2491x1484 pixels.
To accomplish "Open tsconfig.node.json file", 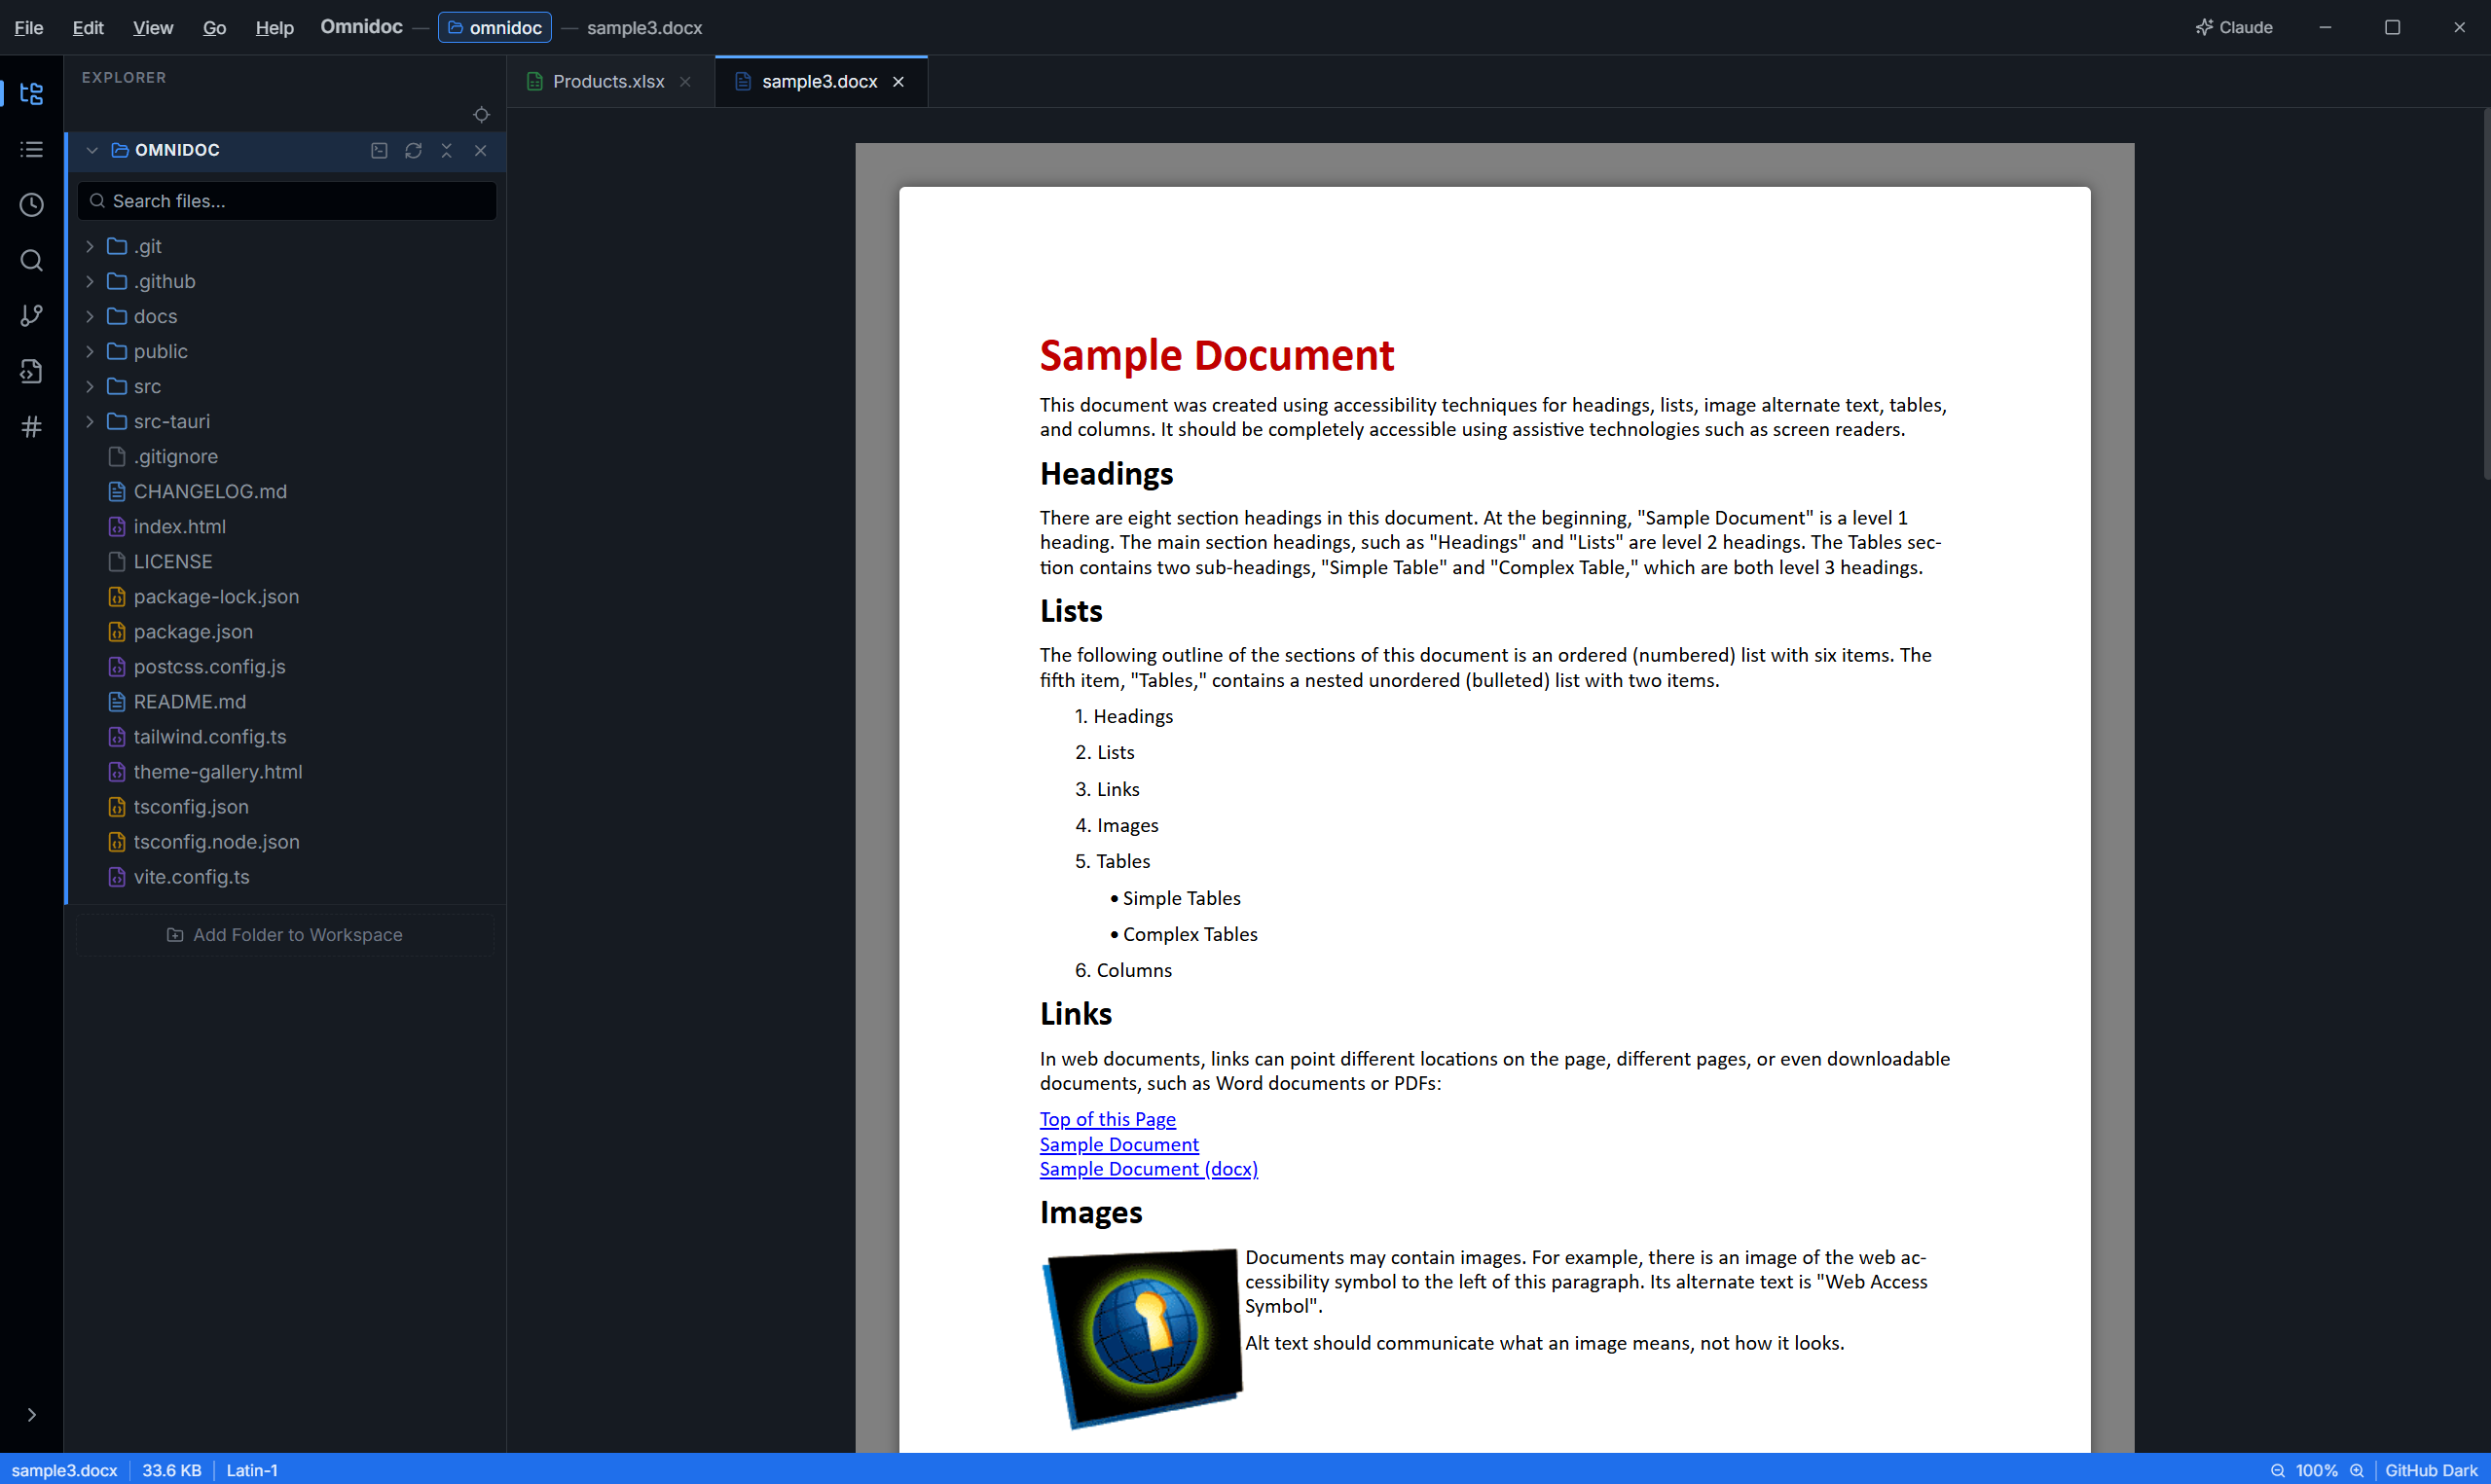I will pos(287,841).
